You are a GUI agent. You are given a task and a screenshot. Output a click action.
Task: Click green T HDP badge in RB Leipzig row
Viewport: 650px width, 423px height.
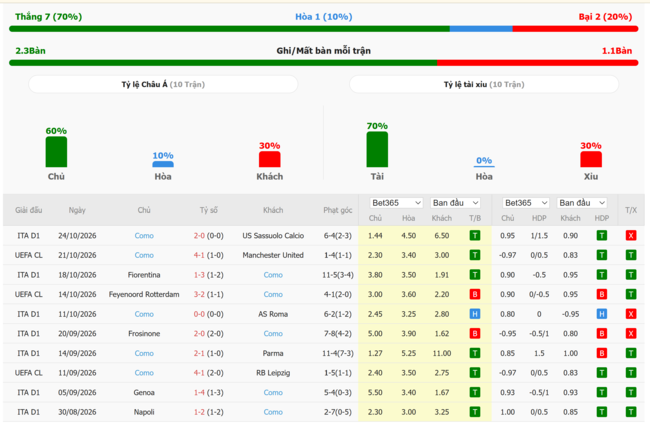click(601, 373)
